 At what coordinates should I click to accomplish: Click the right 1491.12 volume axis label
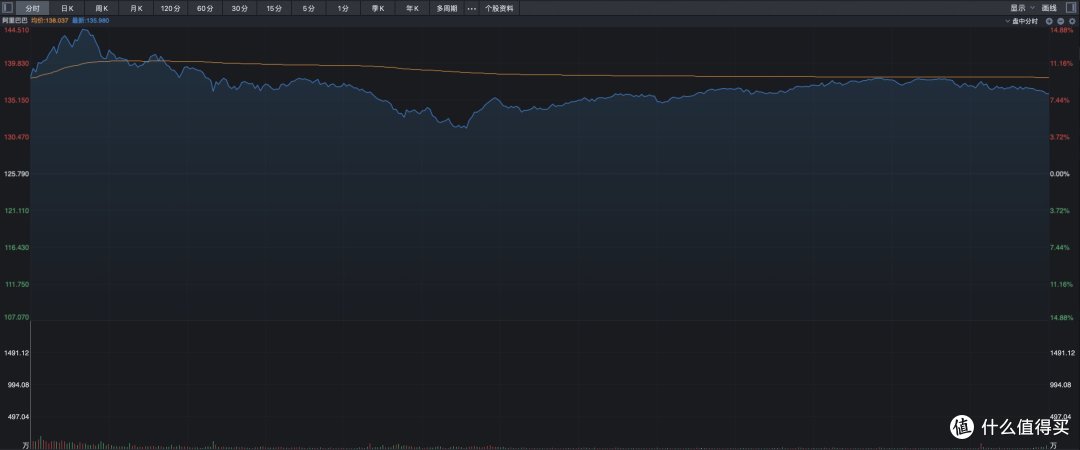tap(1063, 353)
